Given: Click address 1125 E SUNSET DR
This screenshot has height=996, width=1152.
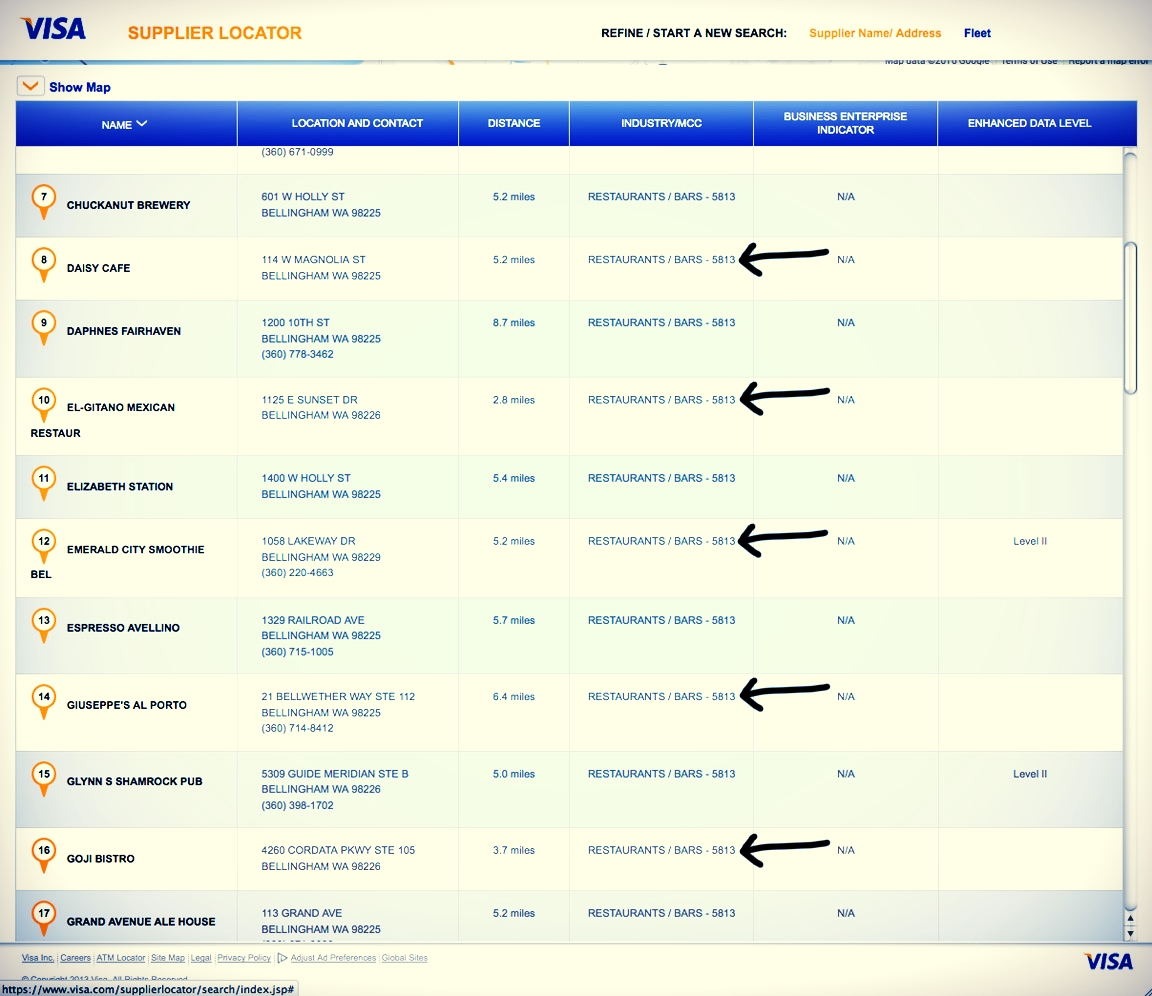Looking at the screenshot, I should [309, 400].
